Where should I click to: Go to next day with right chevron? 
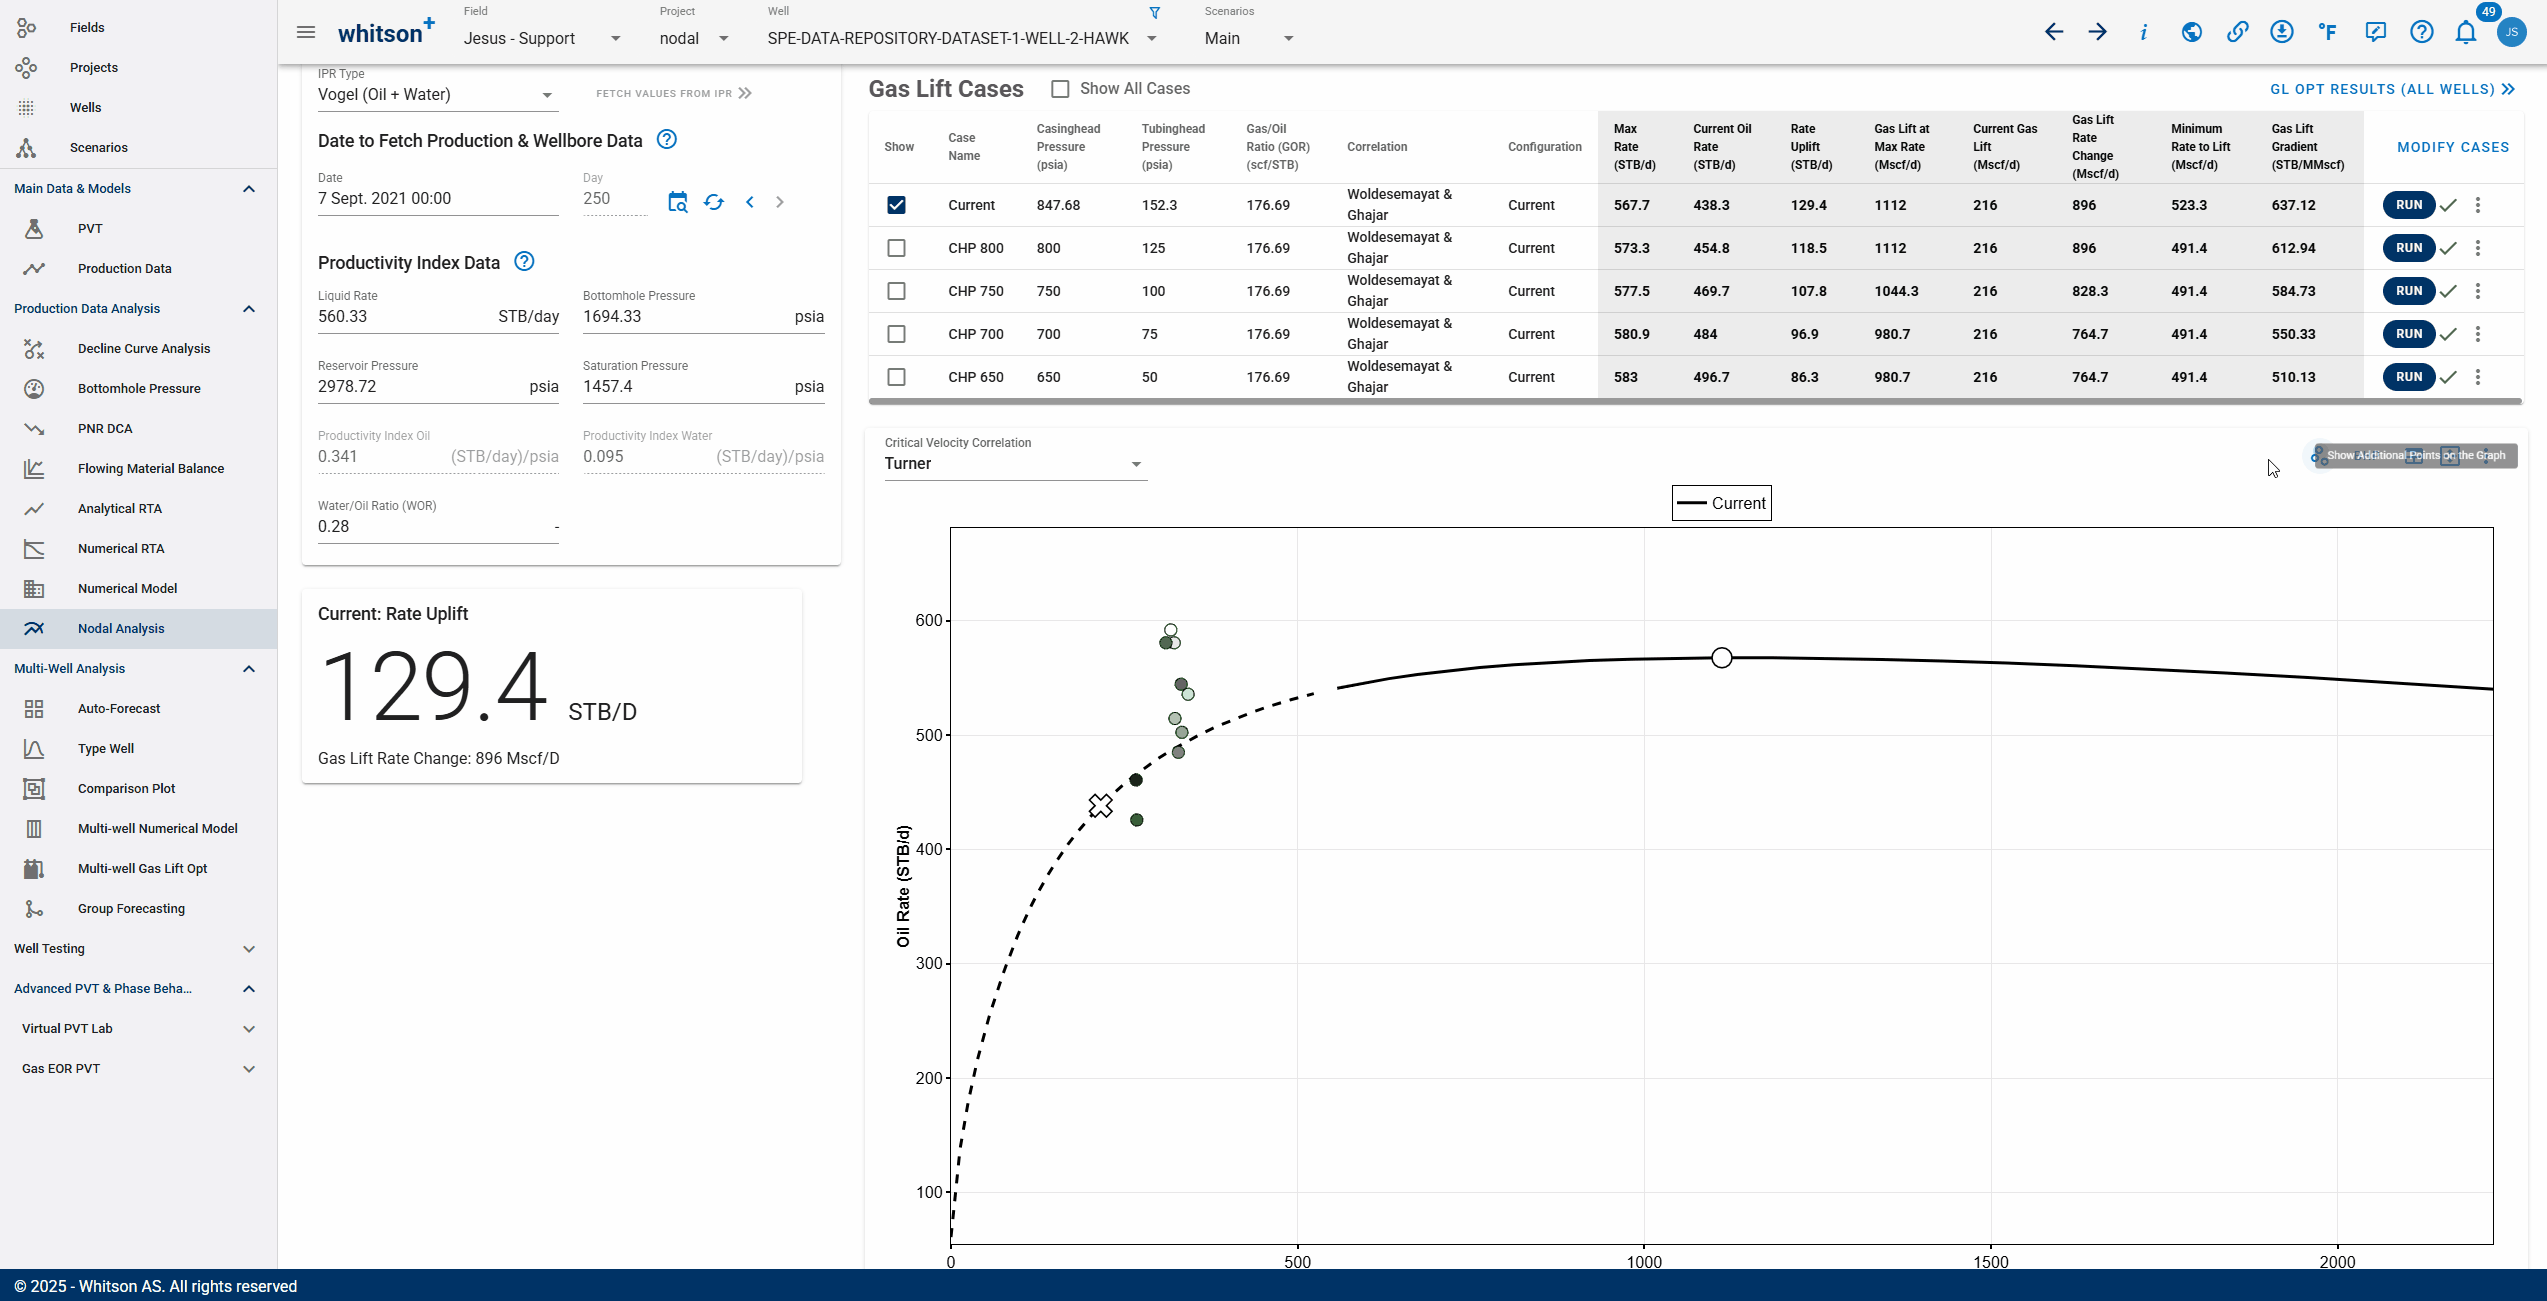tap(780, 202)
